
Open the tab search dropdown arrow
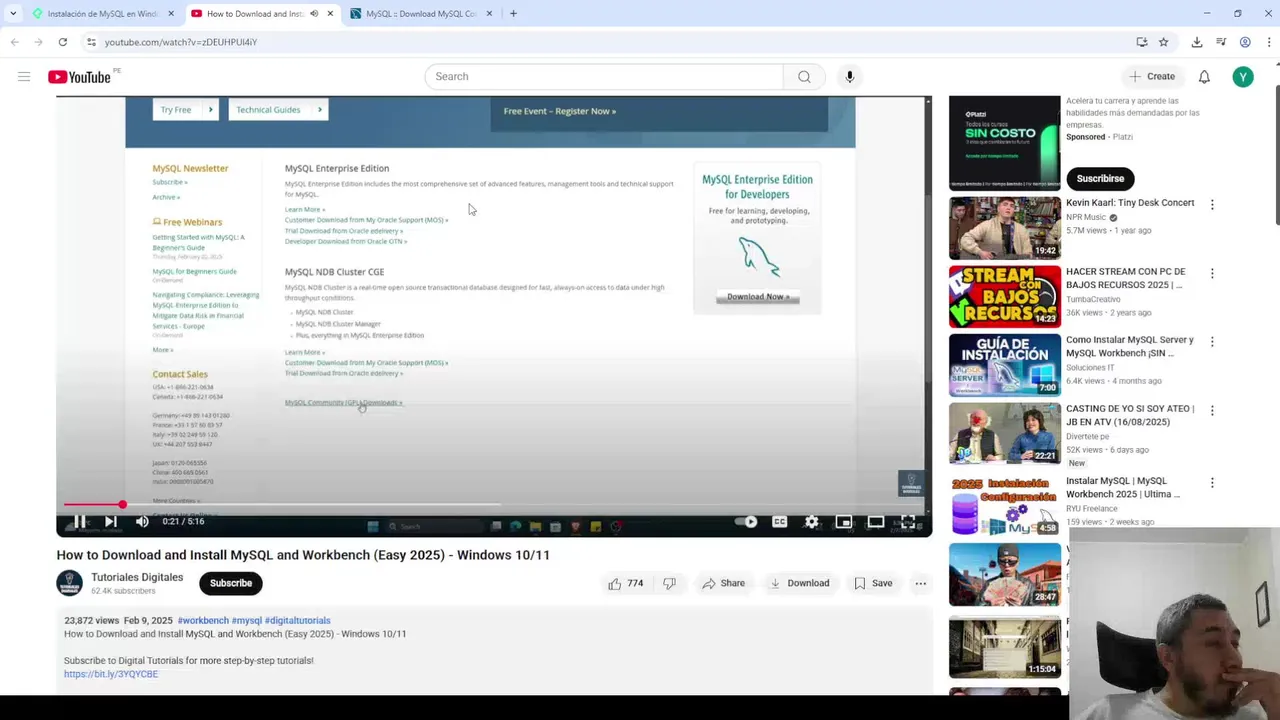tap(13, 14)
